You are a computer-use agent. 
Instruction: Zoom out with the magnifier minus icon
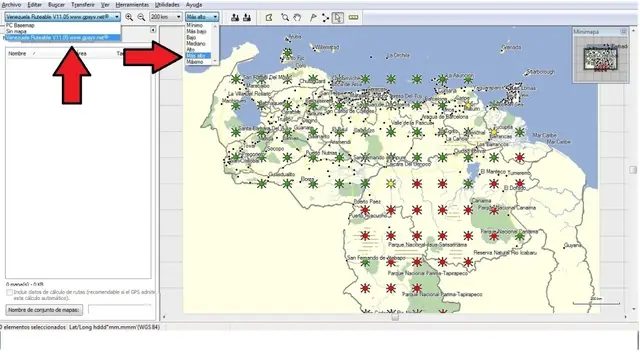point(141,17)
